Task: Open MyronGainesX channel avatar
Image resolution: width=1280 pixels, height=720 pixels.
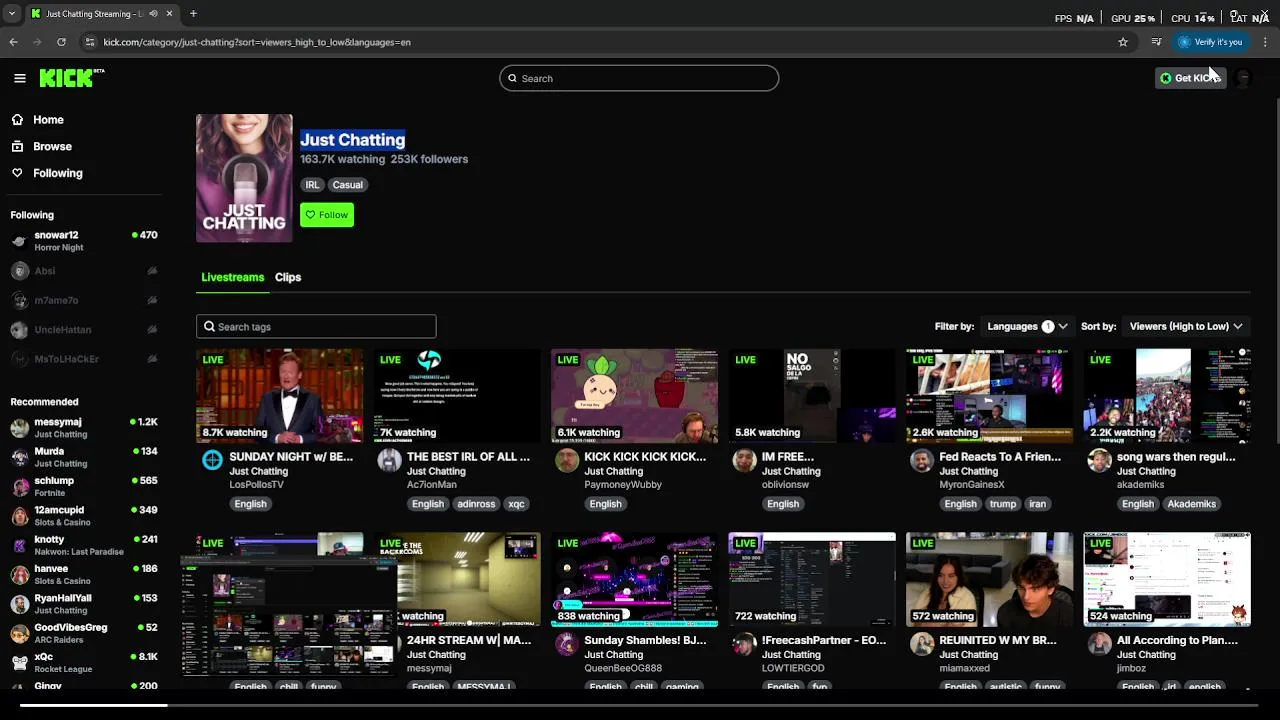Action: coord(922,460)
